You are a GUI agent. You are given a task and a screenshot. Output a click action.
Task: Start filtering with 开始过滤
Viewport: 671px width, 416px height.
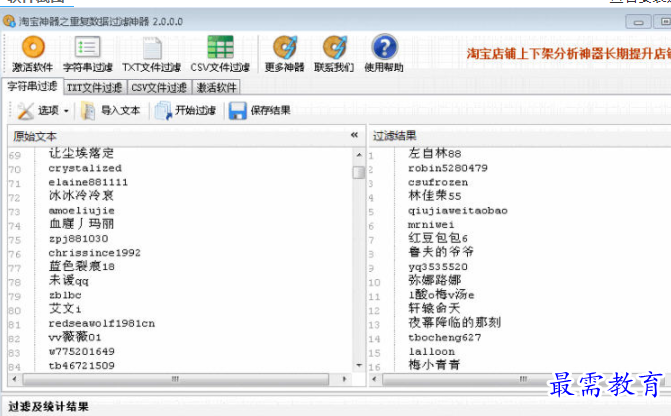click(185, 110)
